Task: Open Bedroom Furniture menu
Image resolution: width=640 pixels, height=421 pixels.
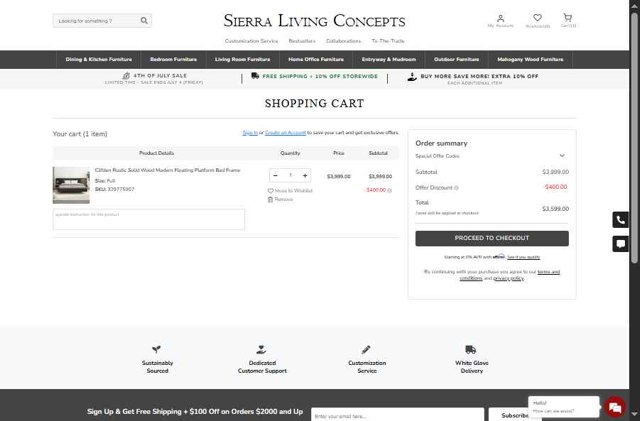Action: 173,60
